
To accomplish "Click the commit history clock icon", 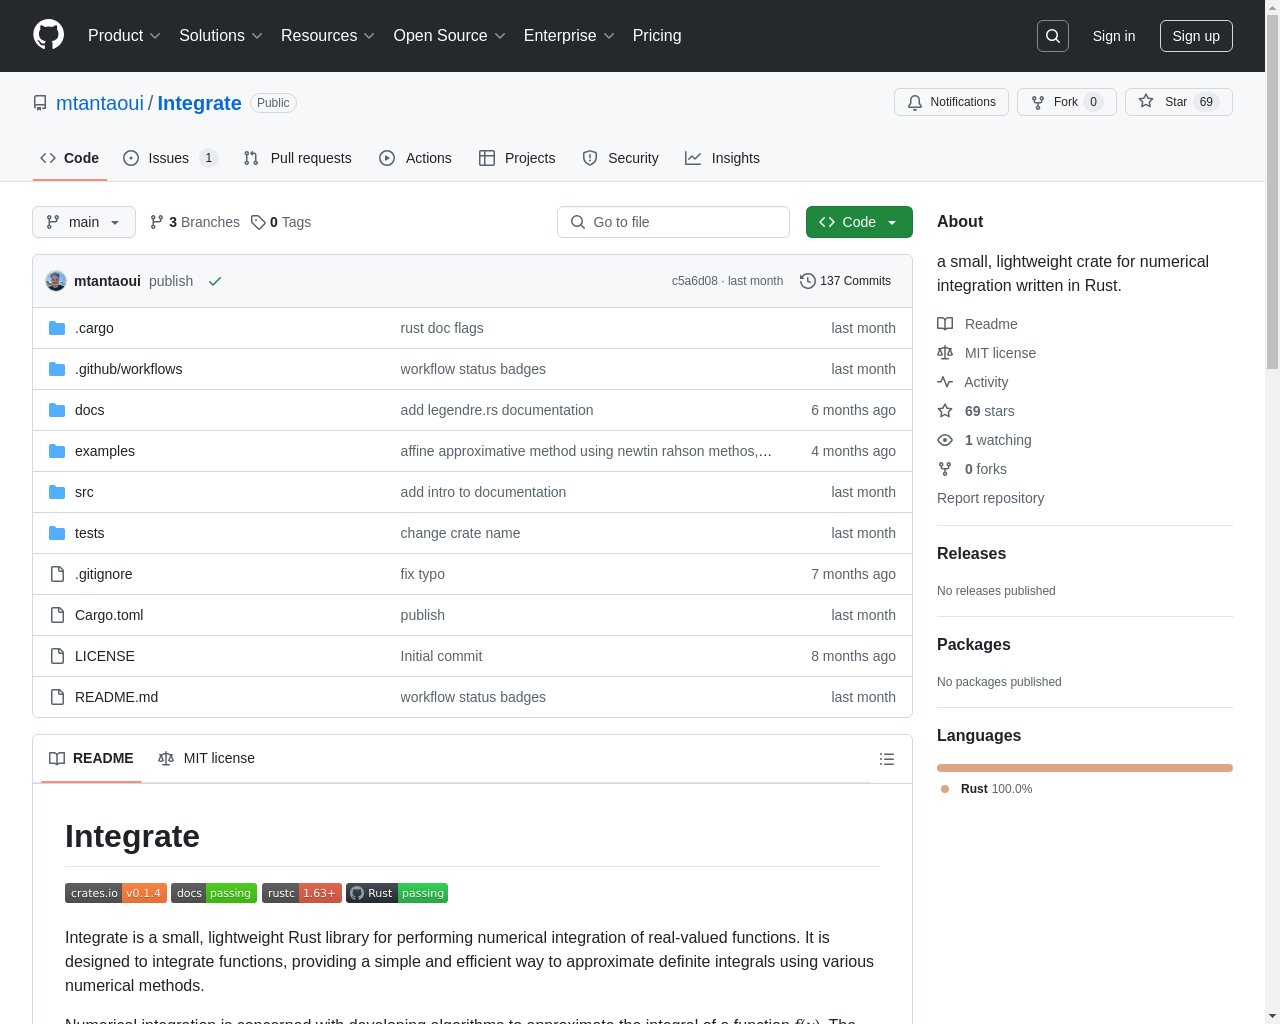I will pyautogui.click(x=807, y=281).
